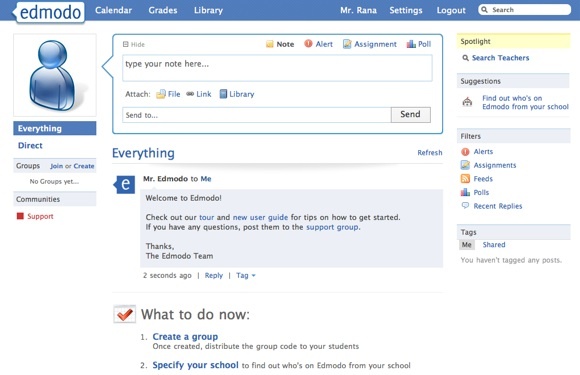580x375 pixels.
Task: Open the Calendar menu
Action: tap(113, 10)
